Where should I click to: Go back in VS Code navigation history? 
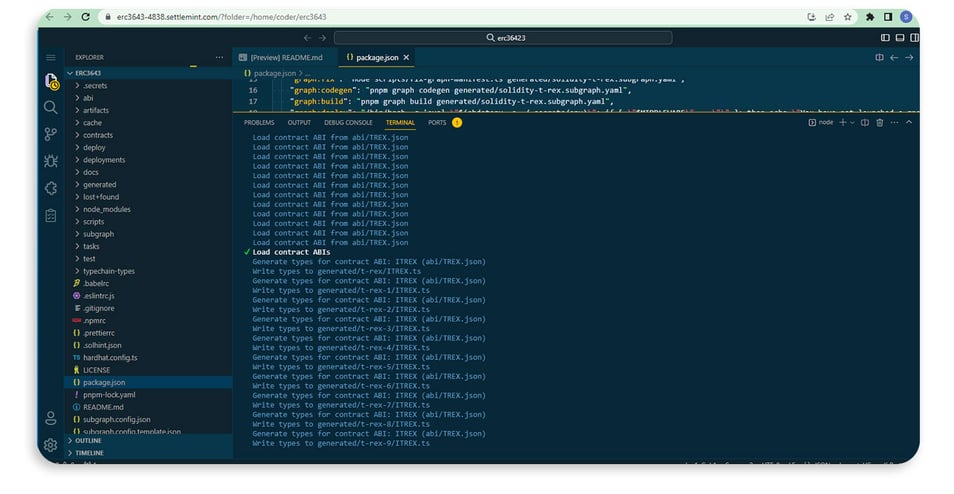coord(307,38)
